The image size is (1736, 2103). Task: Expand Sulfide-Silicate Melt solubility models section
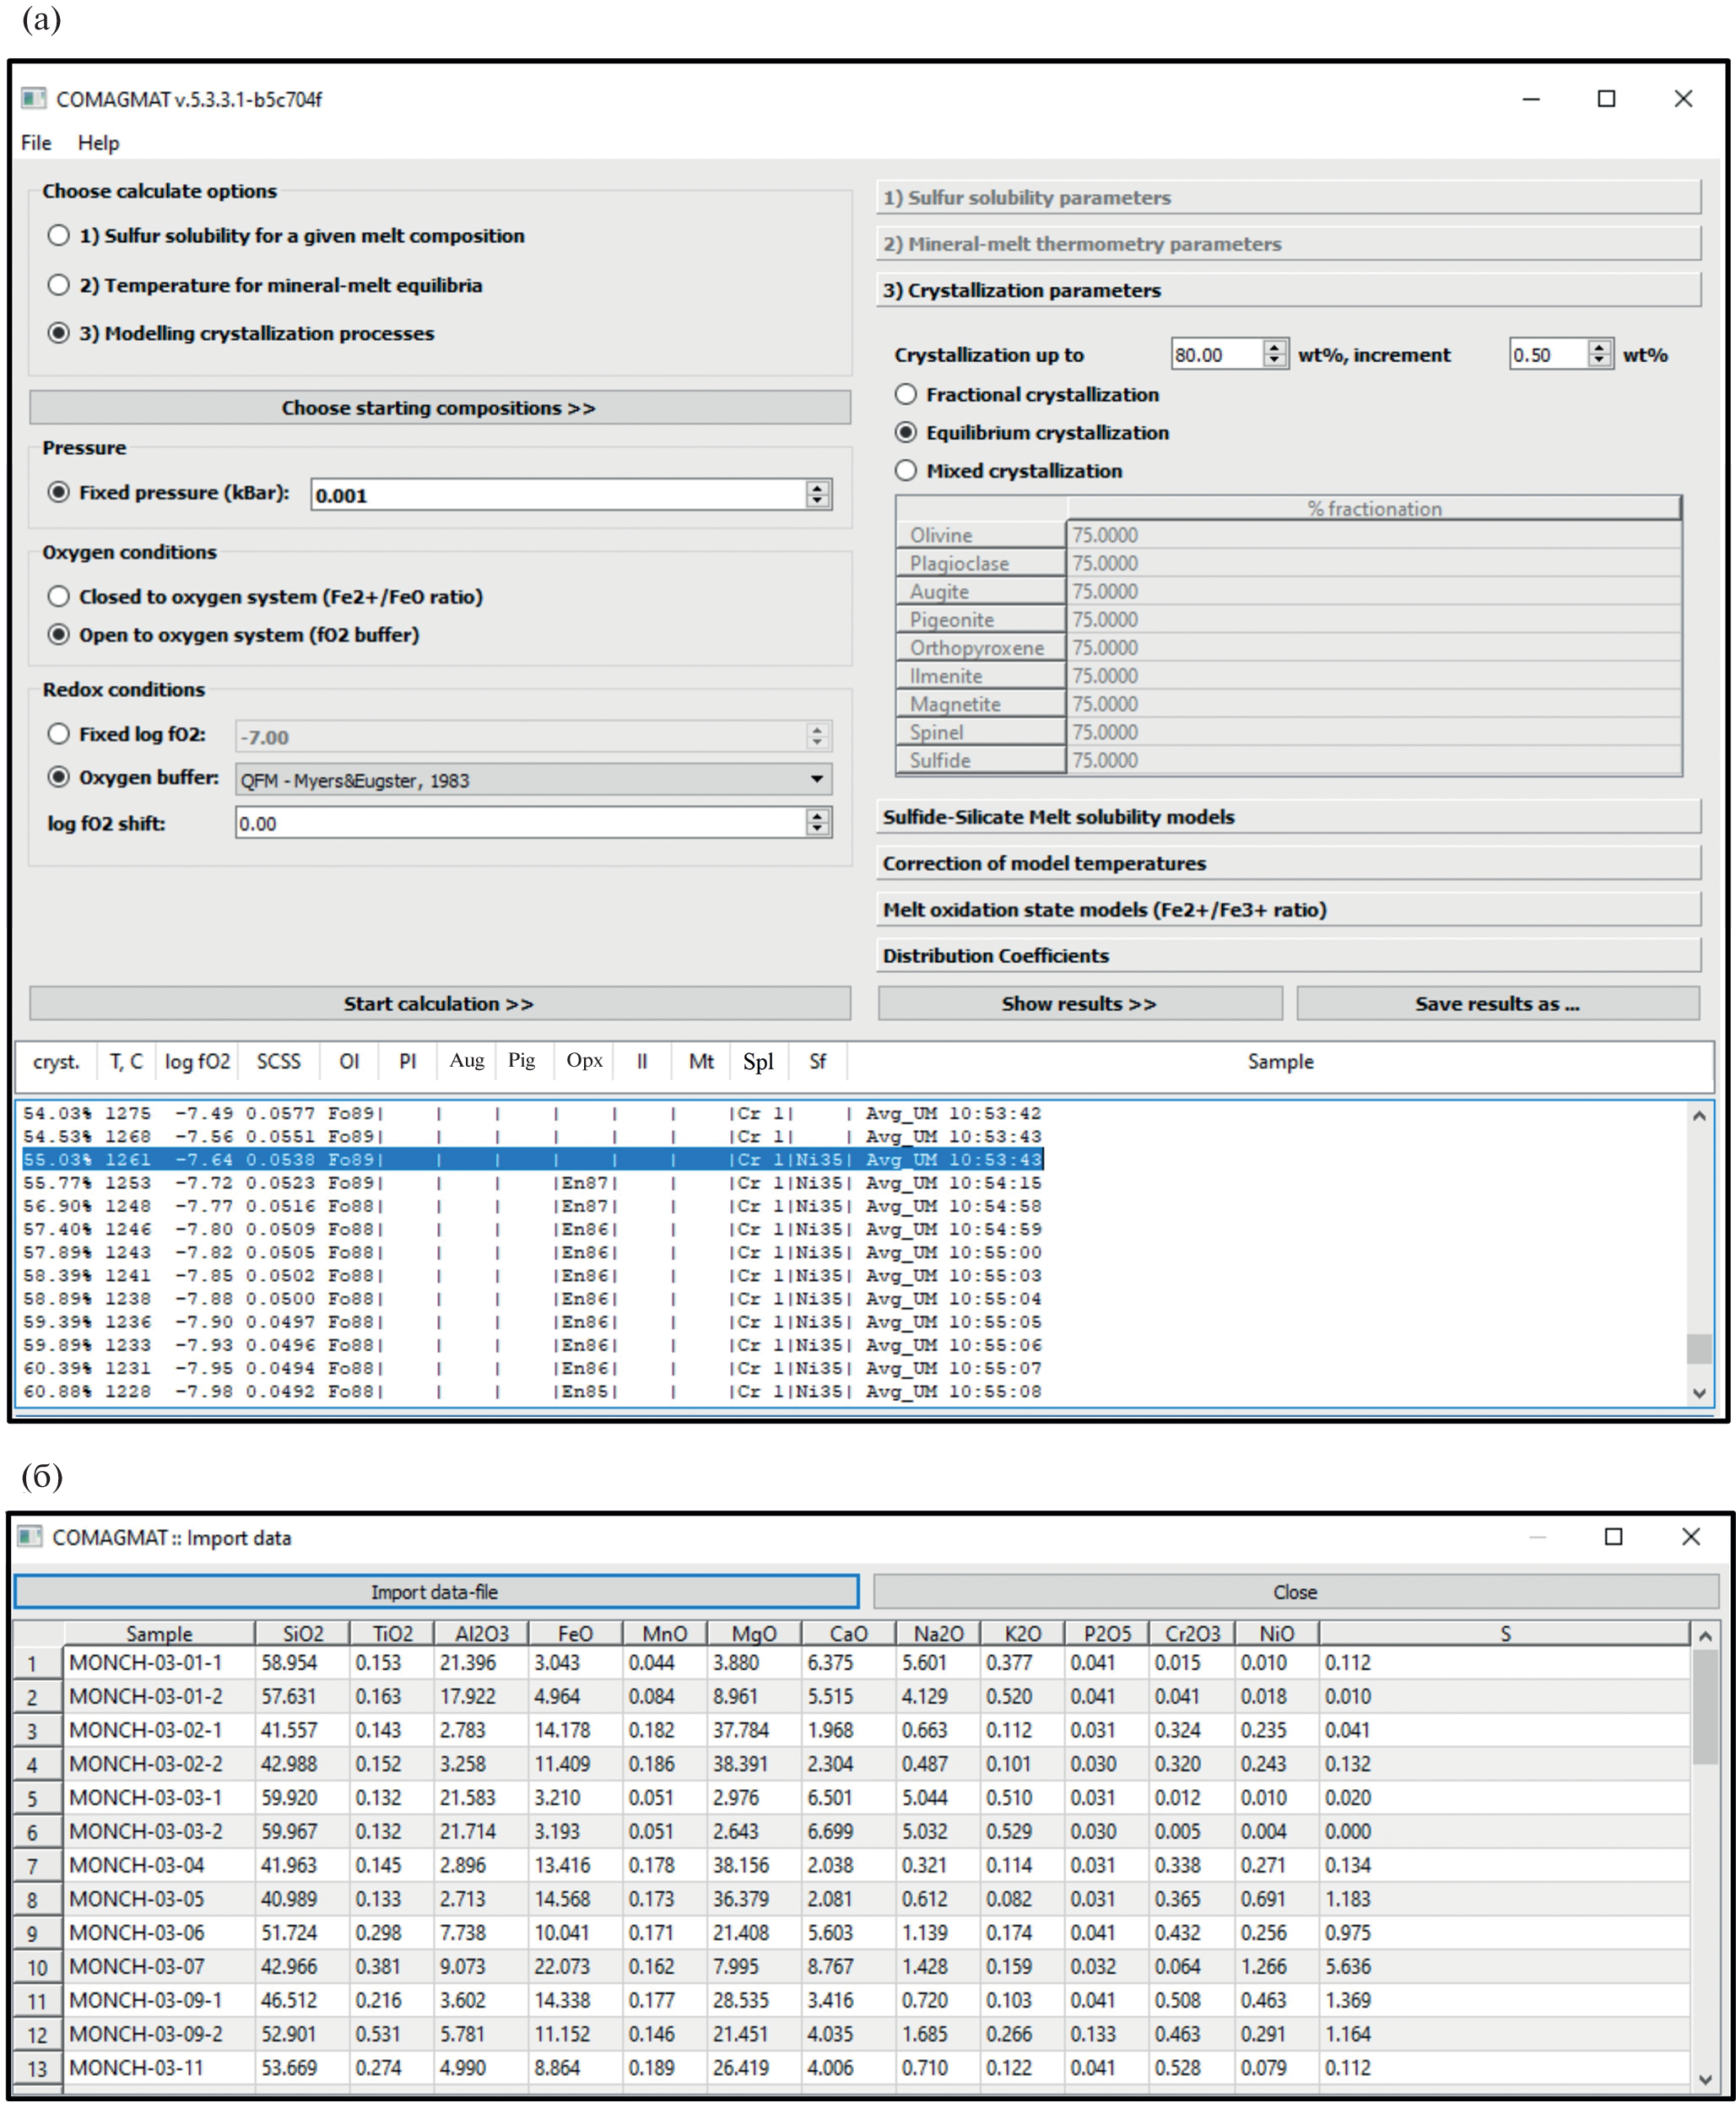[x=1287, y=816]
